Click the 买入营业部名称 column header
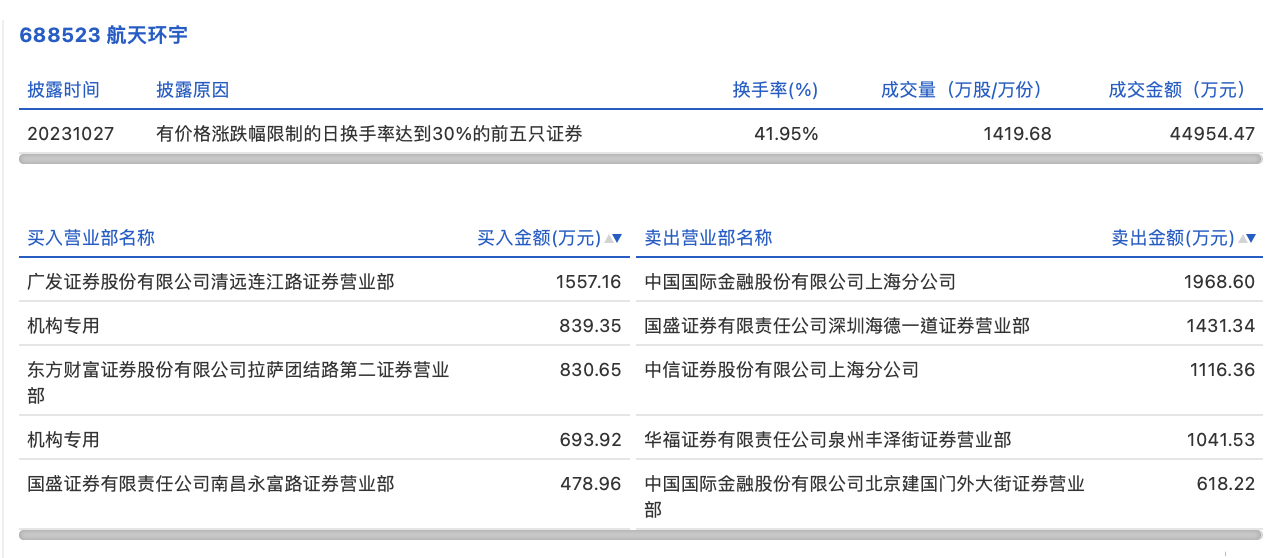The image size is (1272, 558). tap(91, 238)
